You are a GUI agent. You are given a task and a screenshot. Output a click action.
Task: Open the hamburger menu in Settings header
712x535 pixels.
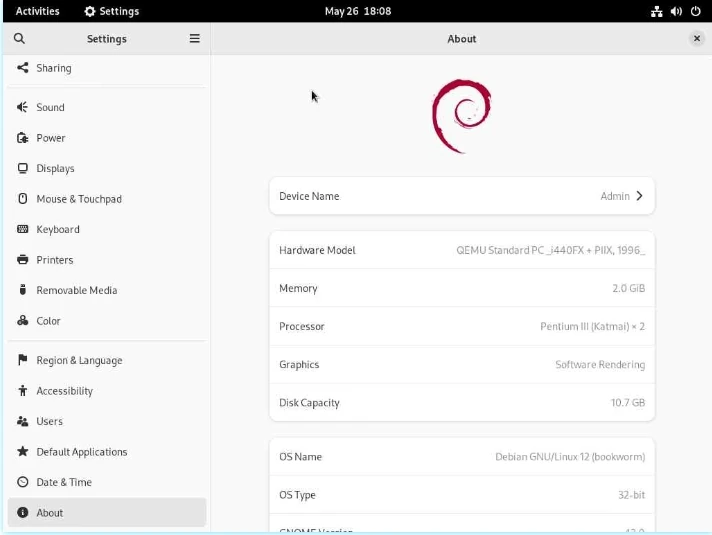pos(194,39)
